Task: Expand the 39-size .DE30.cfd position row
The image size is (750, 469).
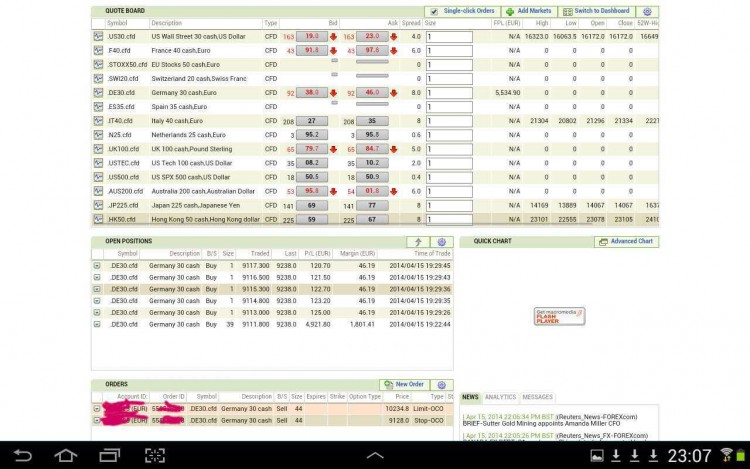Action: pyautogui.click(x=97, y=324)
